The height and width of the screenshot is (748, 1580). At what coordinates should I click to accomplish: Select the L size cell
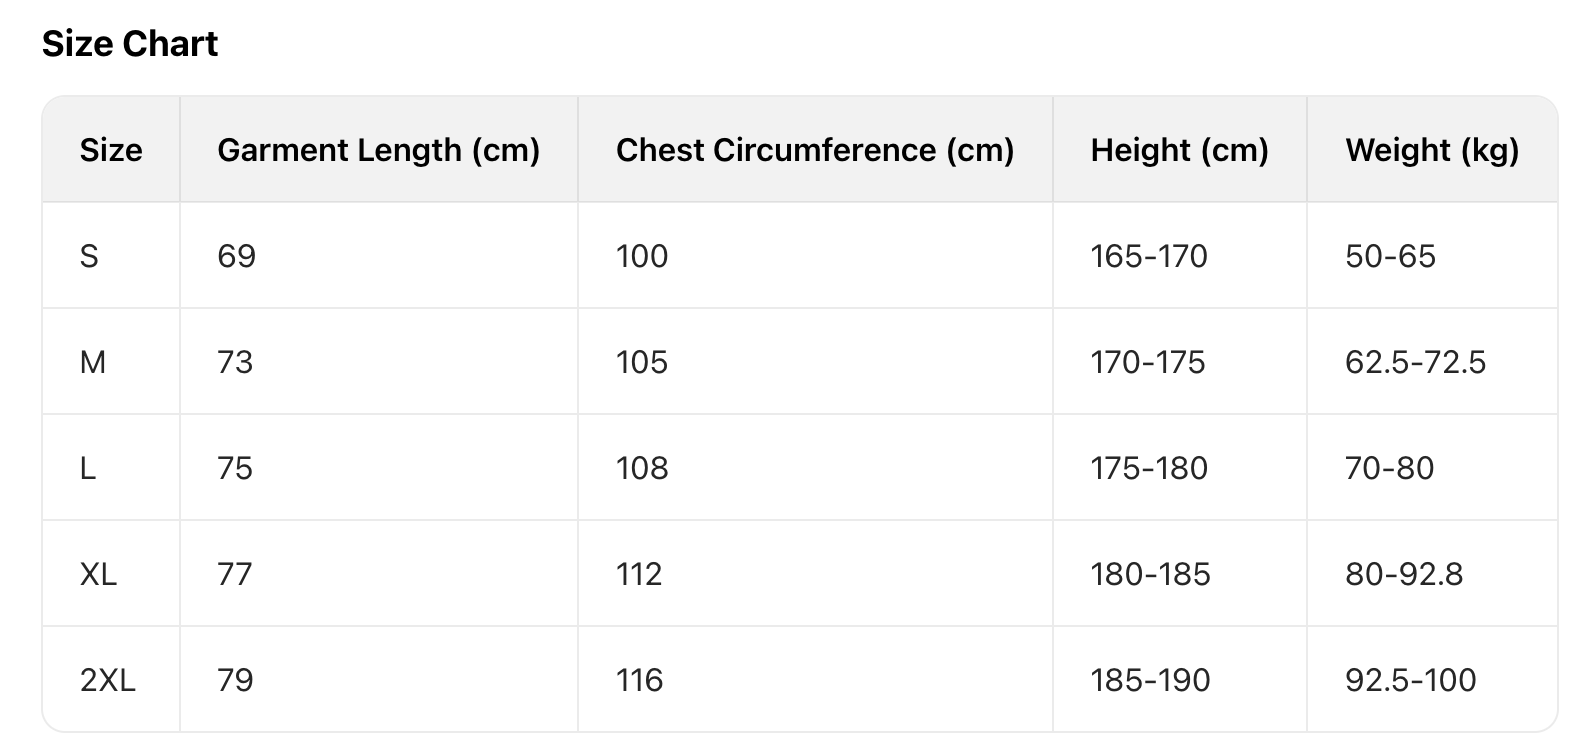coord(88,468)
